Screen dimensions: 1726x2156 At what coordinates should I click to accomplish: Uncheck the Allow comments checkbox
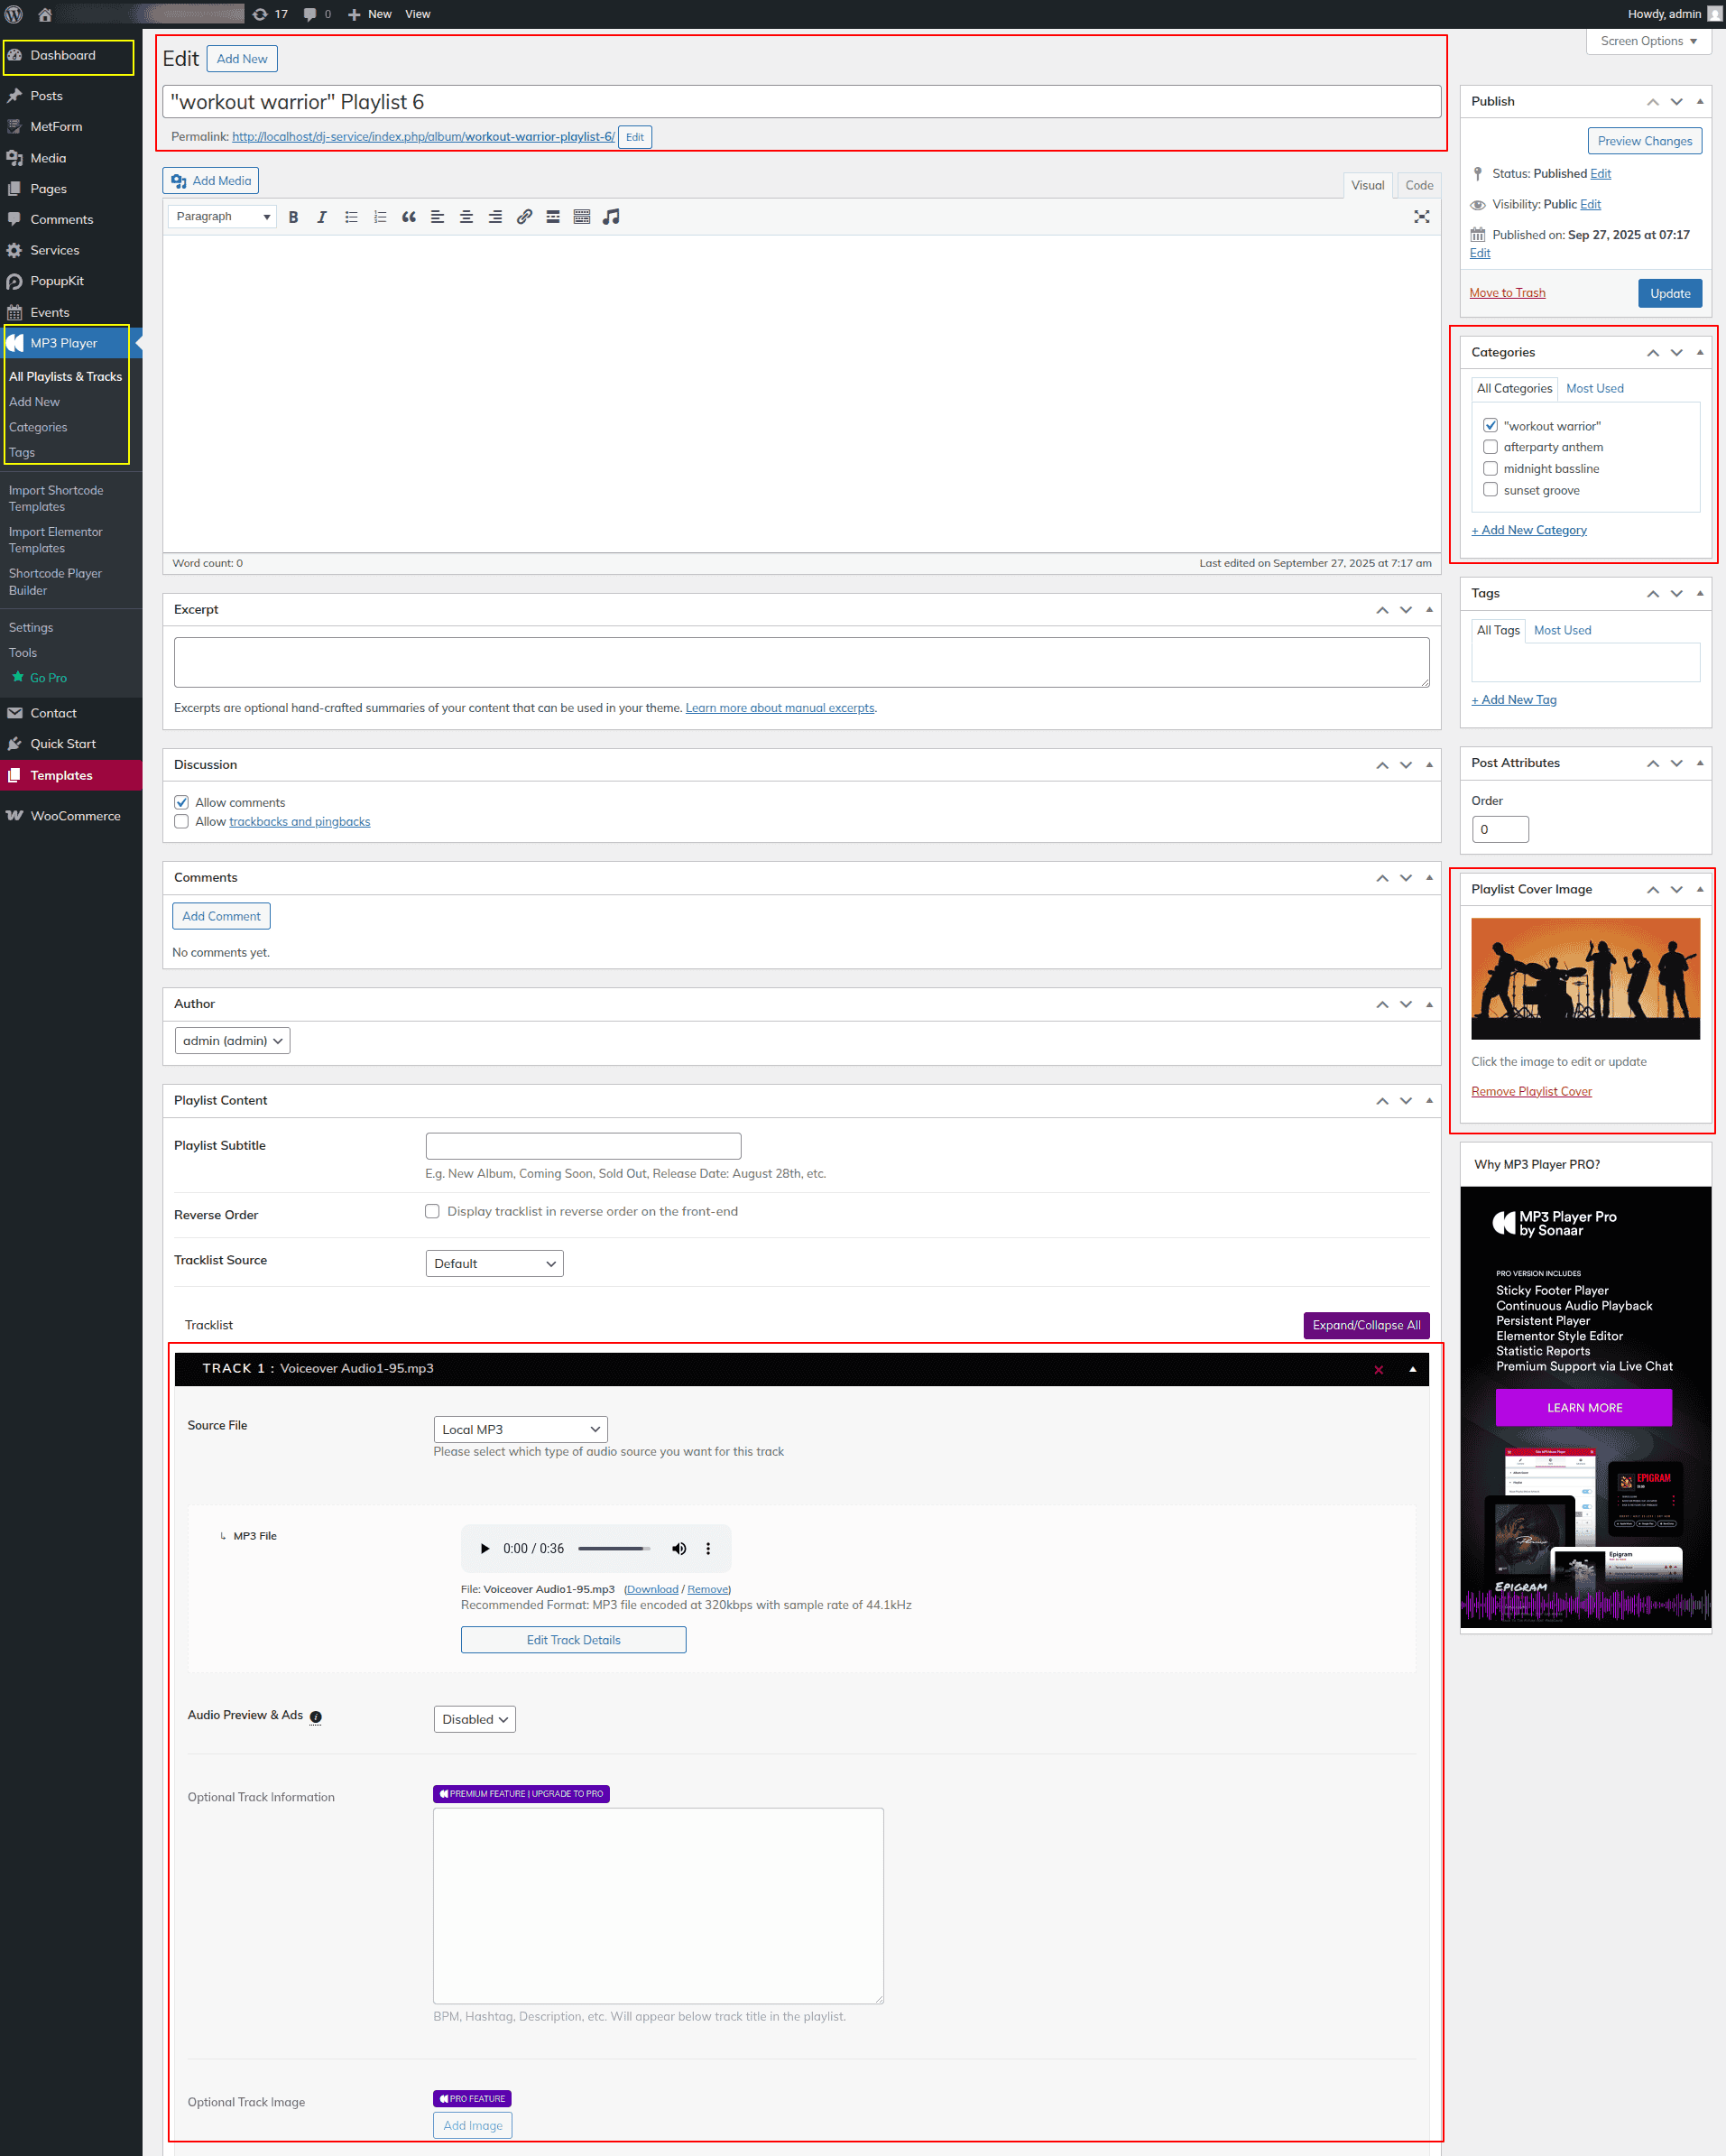point(181,802)
